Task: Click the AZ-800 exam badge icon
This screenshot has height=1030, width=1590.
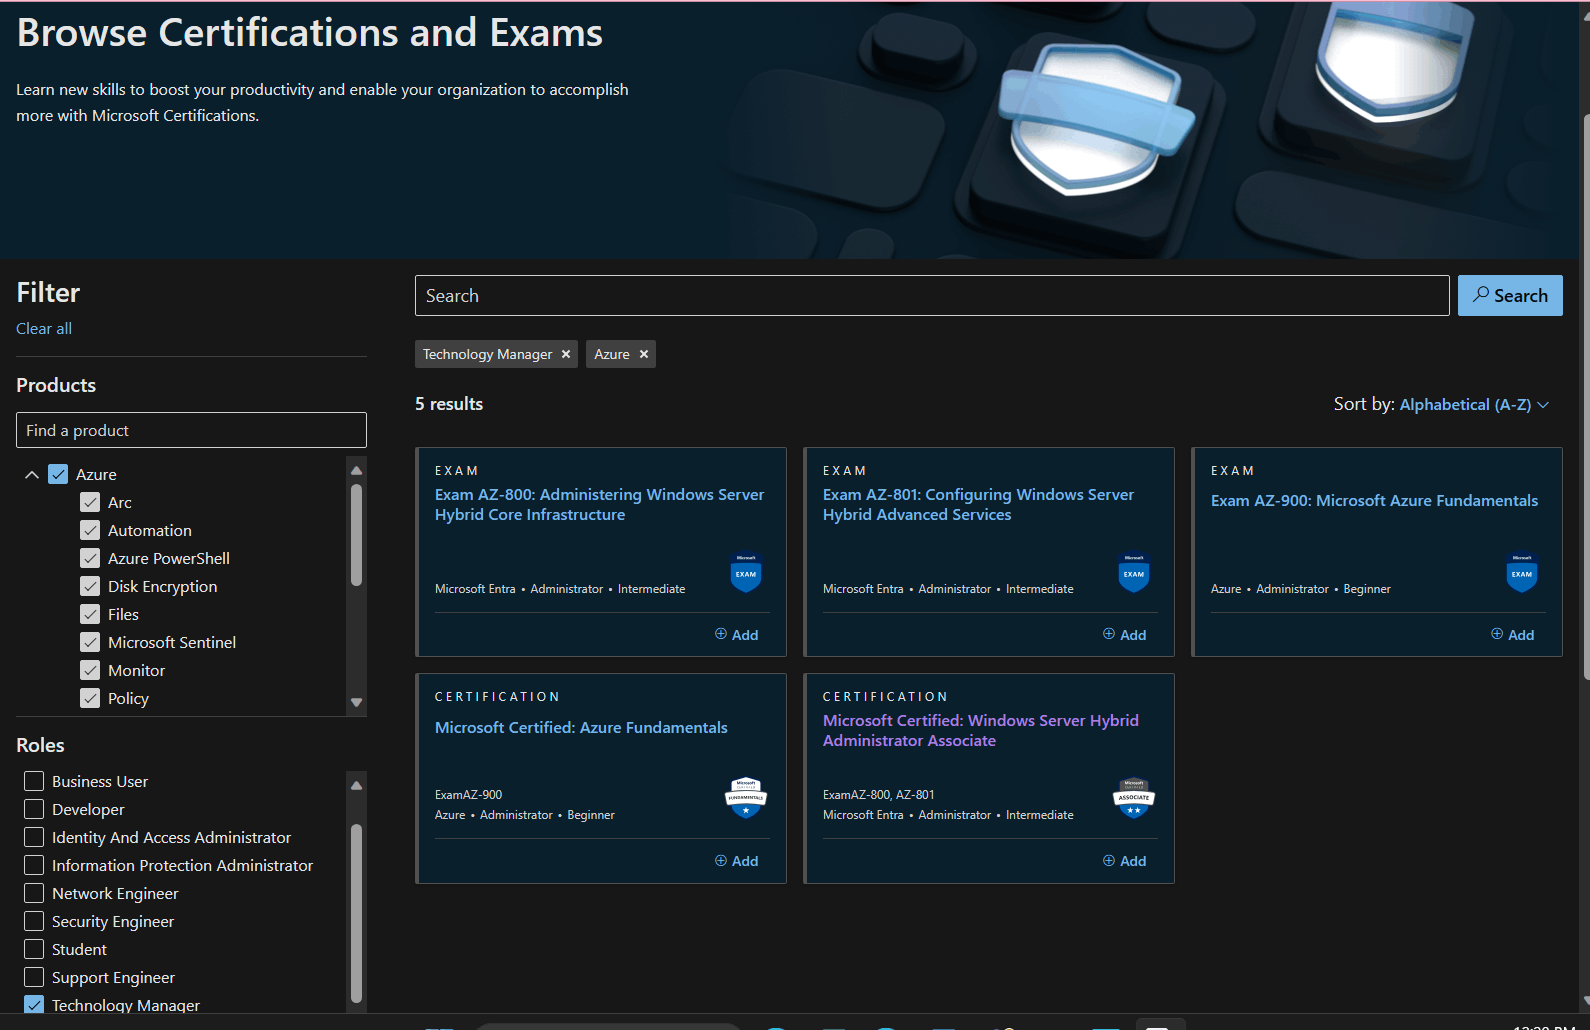Action: (746, 573)
